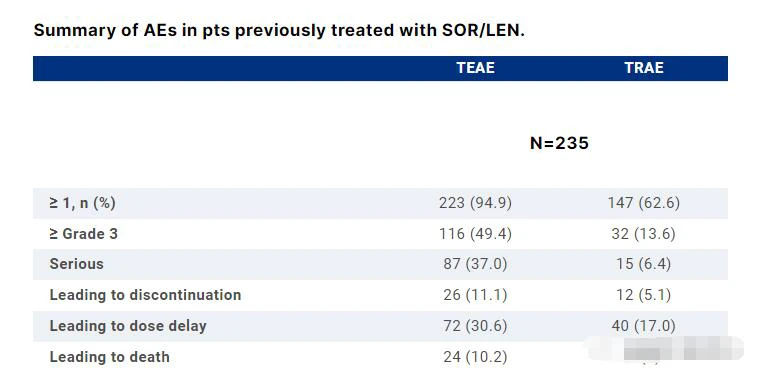Select death TEAE value 24 (10.2)

pyautogui.click(x=476, y=357)
